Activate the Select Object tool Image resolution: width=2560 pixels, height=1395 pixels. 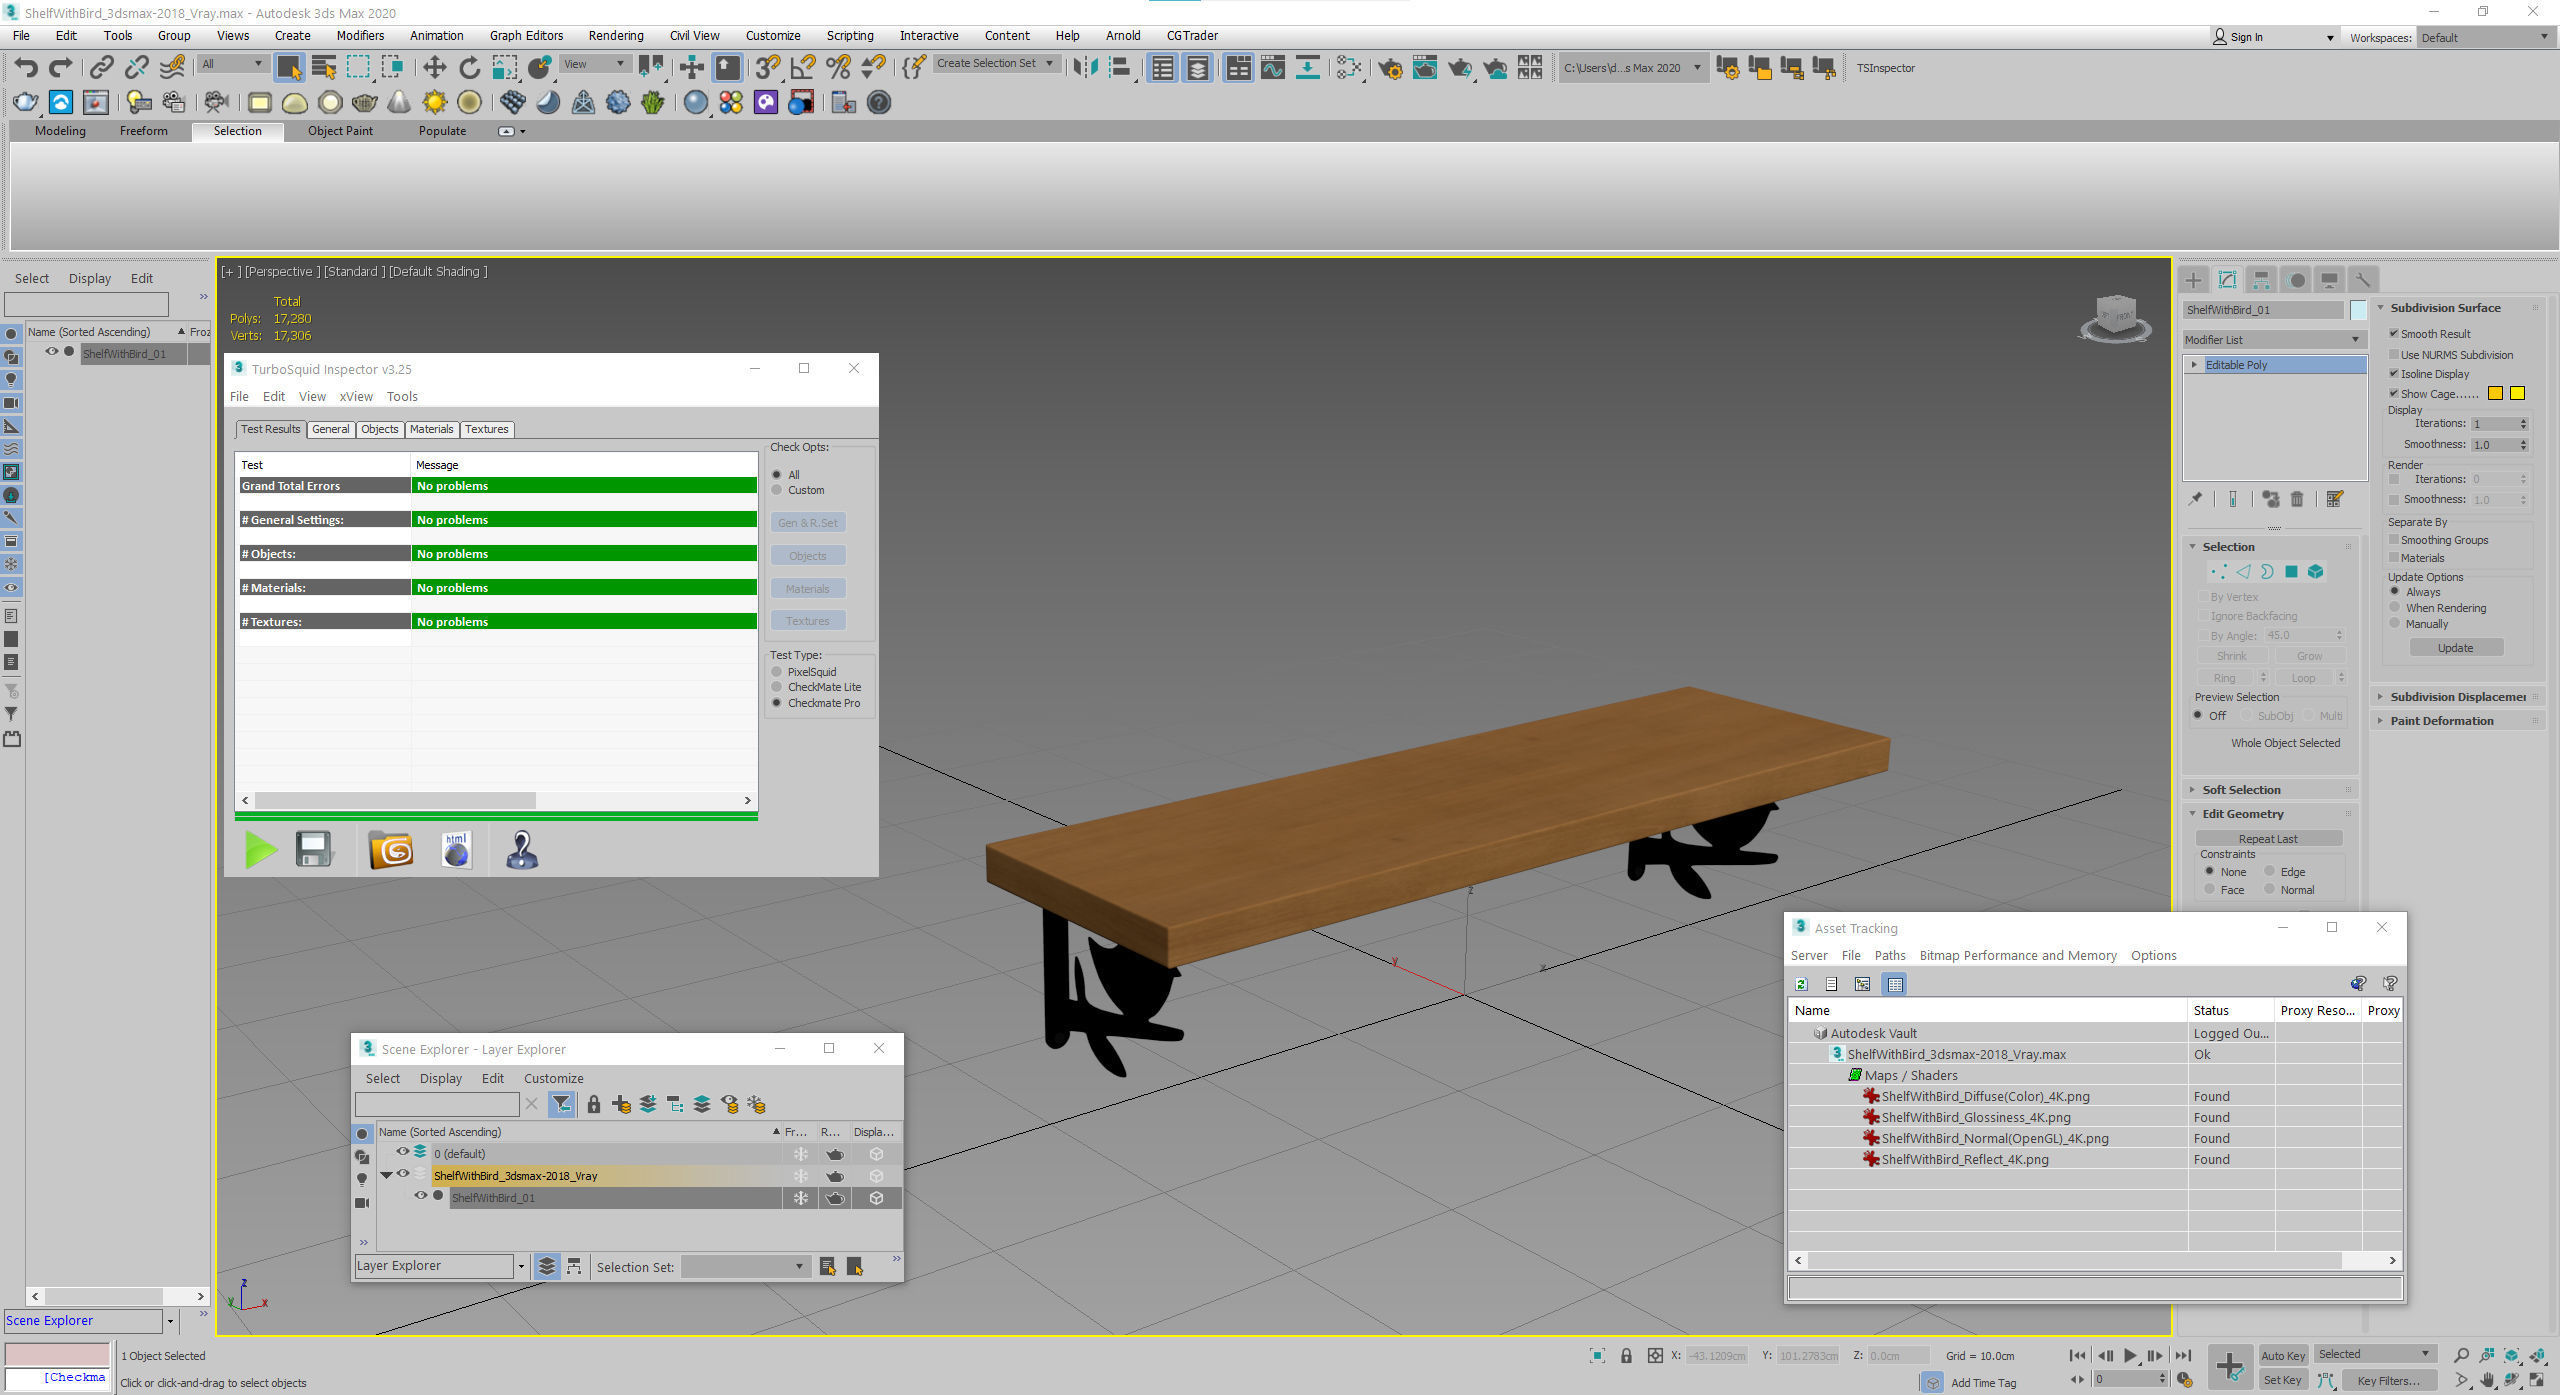pos(289,68)
